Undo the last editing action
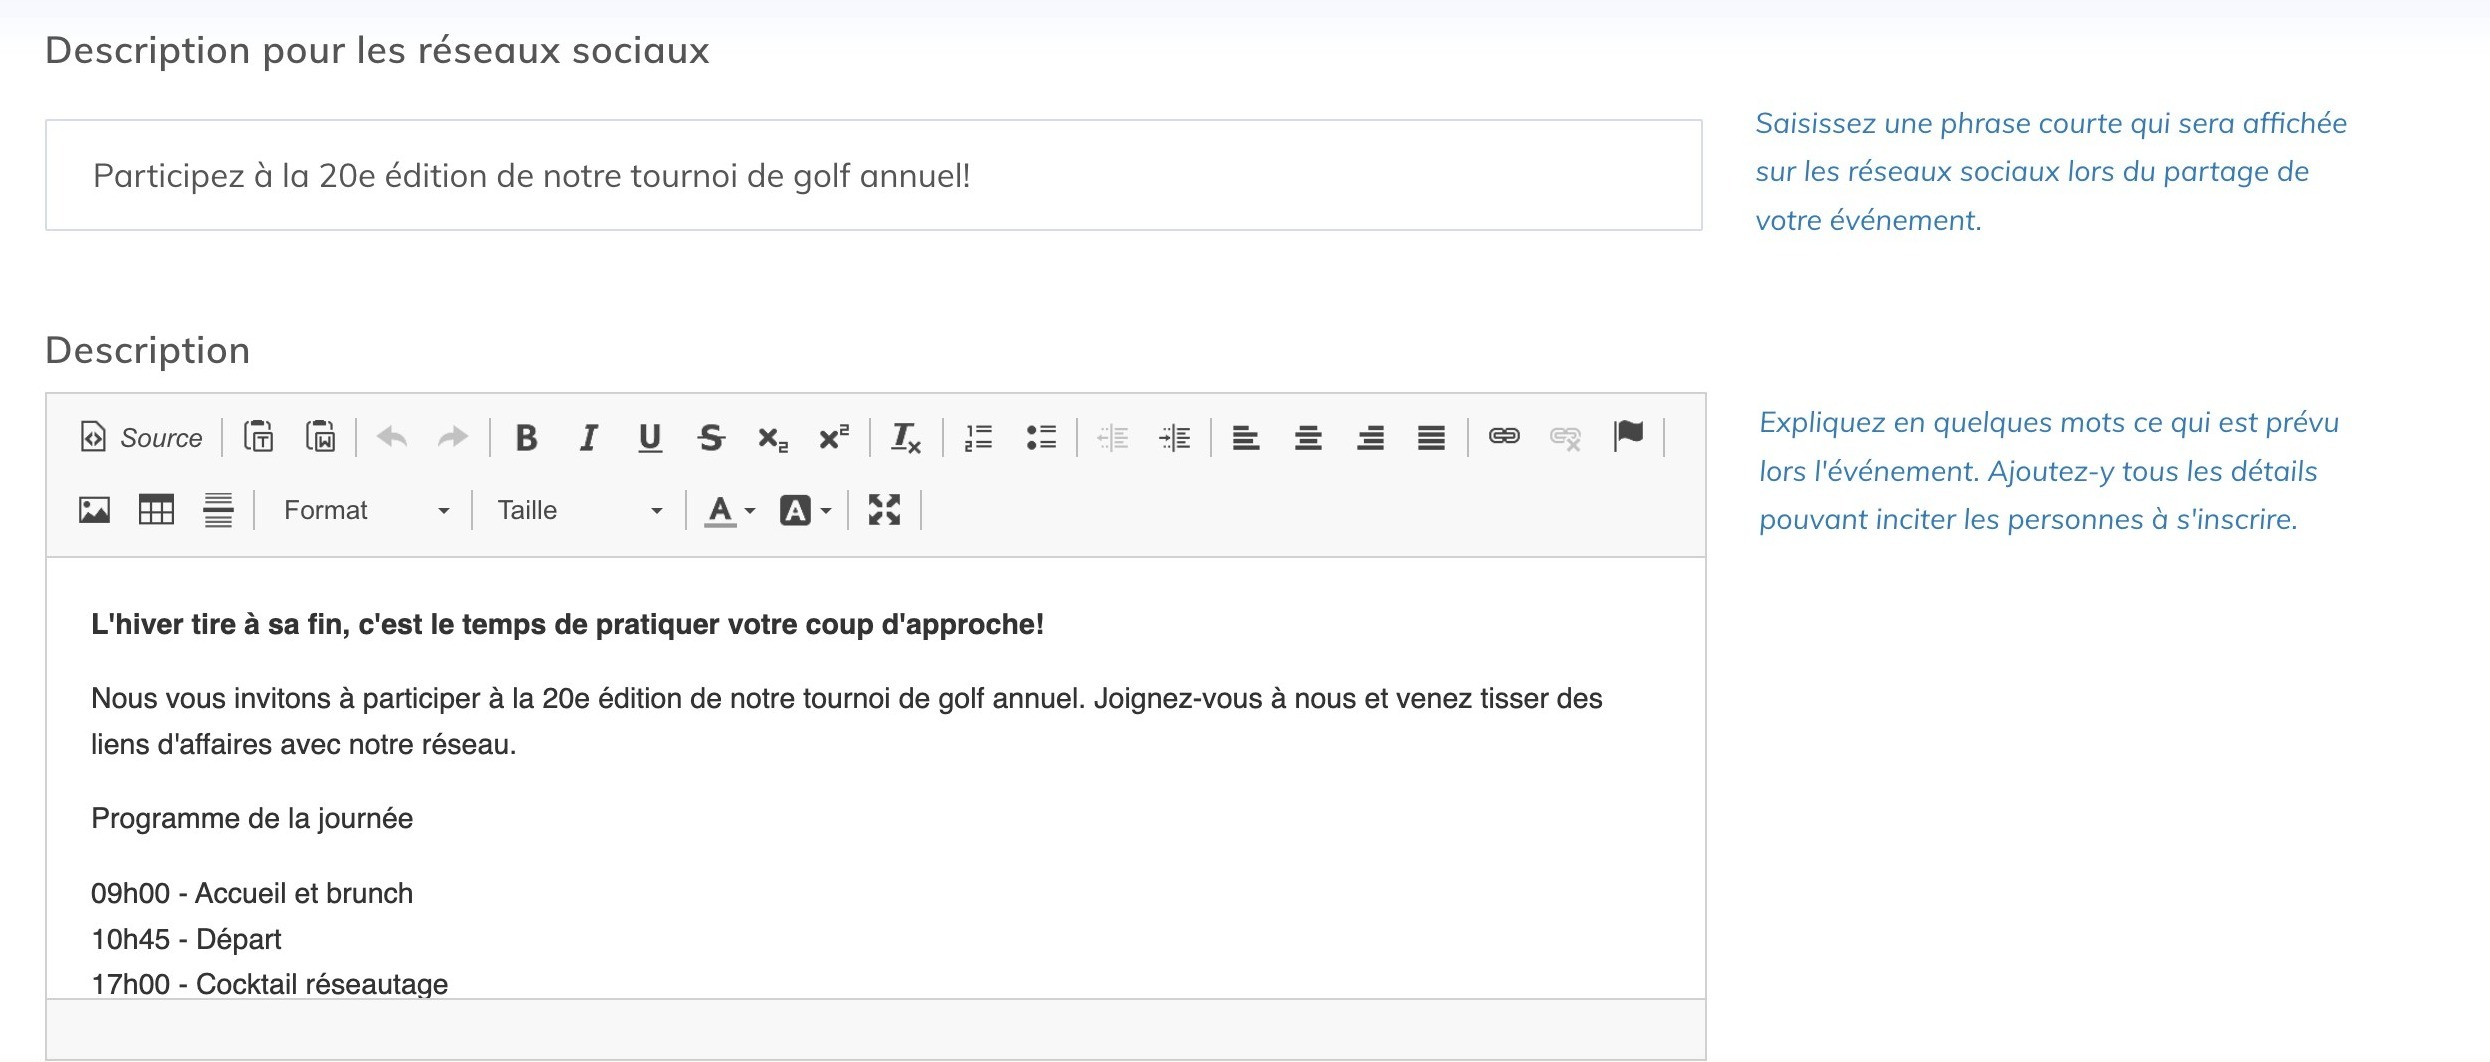Image resolution: width=2490 pixels, height=1062 pixels. pos(391,437)
